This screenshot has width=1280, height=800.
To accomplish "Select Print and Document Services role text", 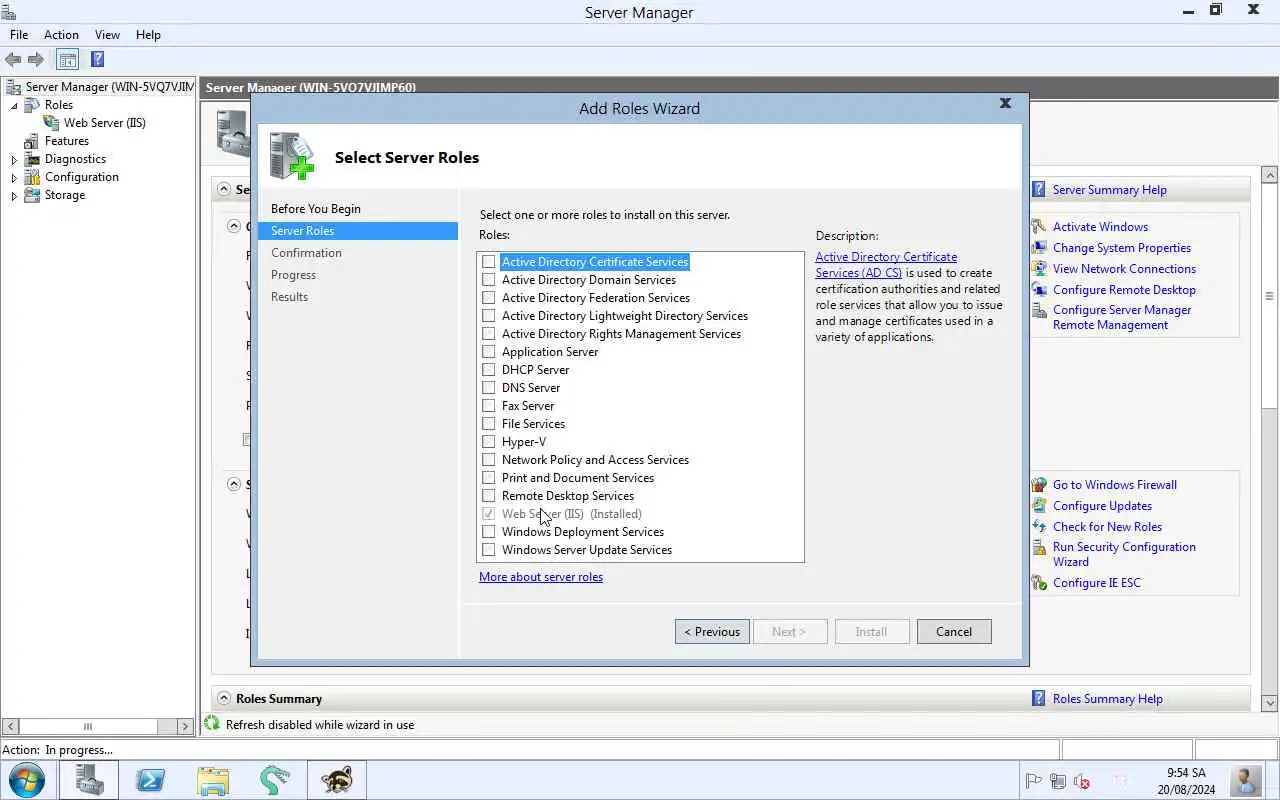I will (x=578, y=478).
